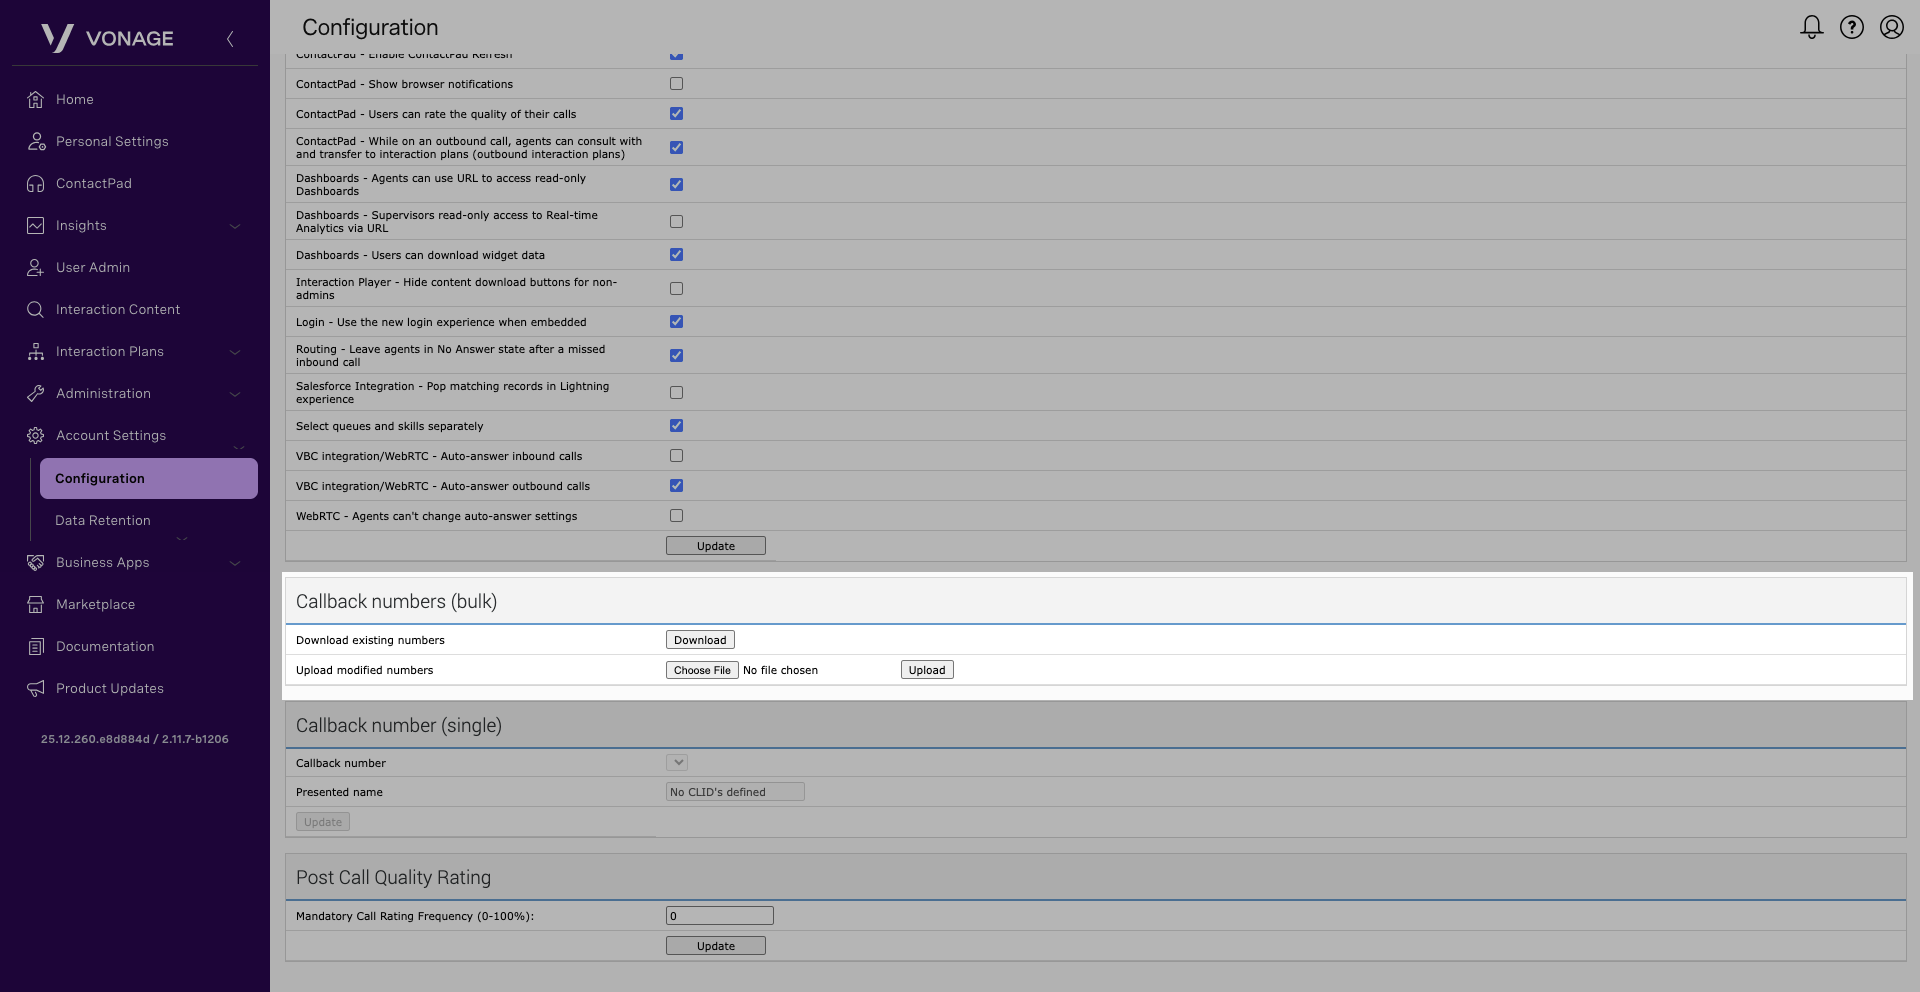The height and width of the screenshot is (992, 1920).
Task: Enable ContactPad show browser notifications checkbox
Action: [676, 84]
